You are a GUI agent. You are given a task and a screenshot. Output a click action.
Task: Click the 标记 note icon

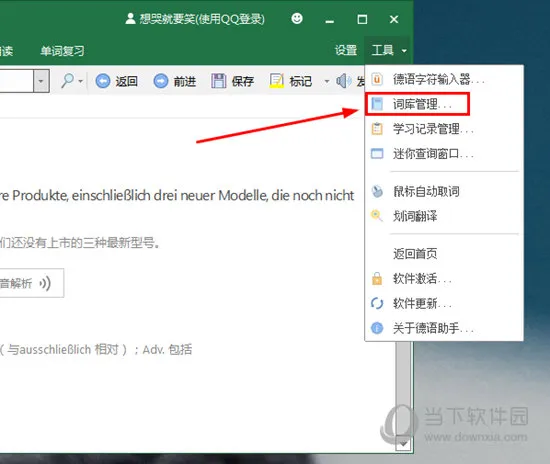(276, 81)
